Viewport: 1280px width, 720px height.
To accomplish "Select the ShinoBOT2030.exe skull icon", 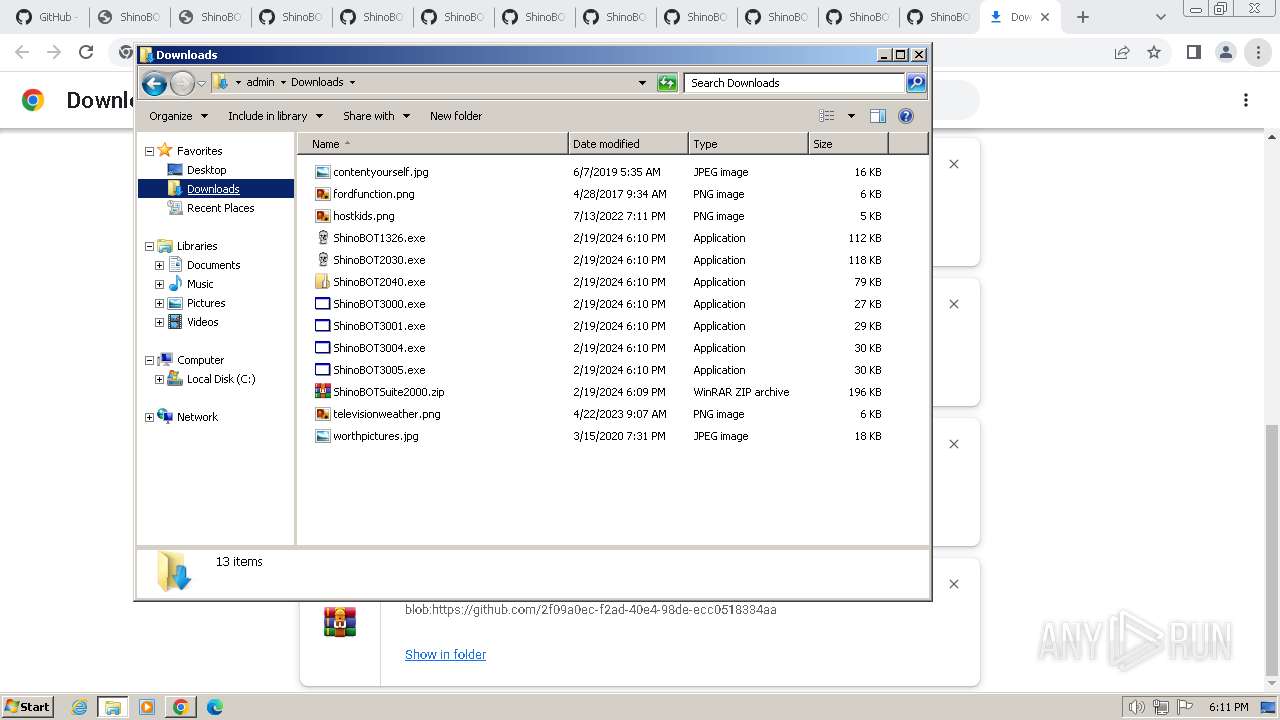I will (x=322, y=260).
